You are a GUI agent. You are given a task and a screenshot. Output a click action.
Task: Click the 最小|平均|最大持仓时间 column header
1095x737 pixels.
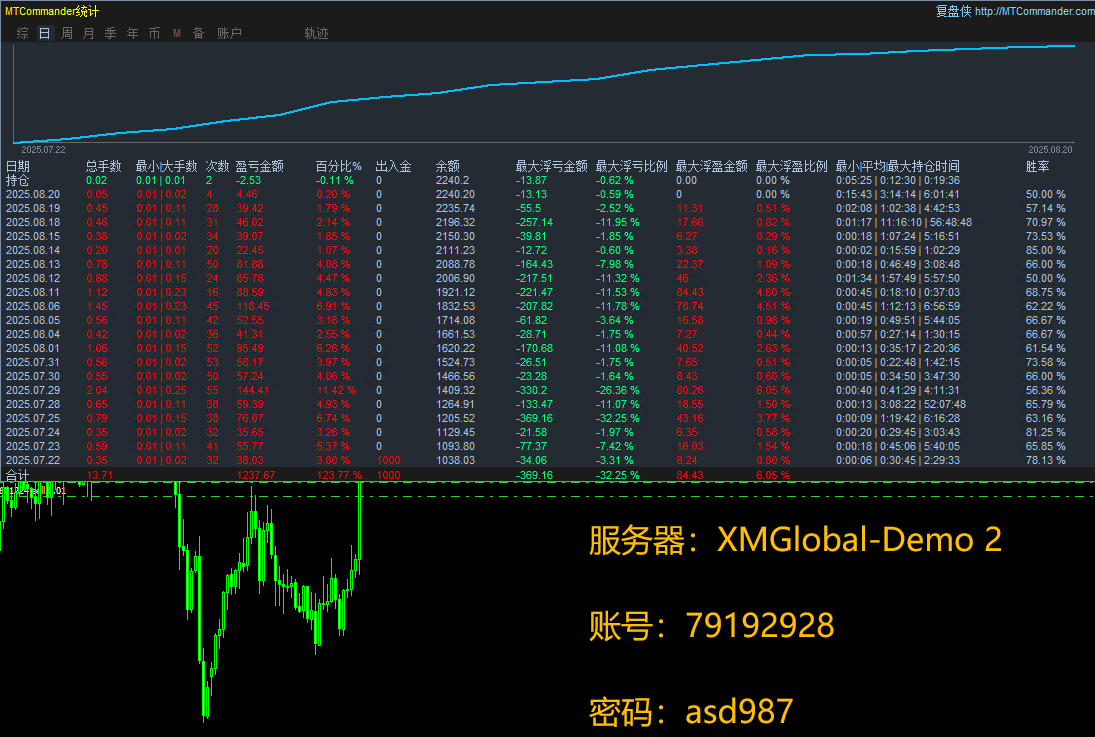[897, 166]
